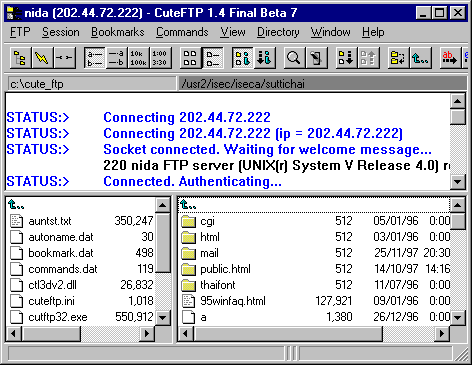
Task: Switch to list view toolbar button
Action: click(x=212, y=58)
